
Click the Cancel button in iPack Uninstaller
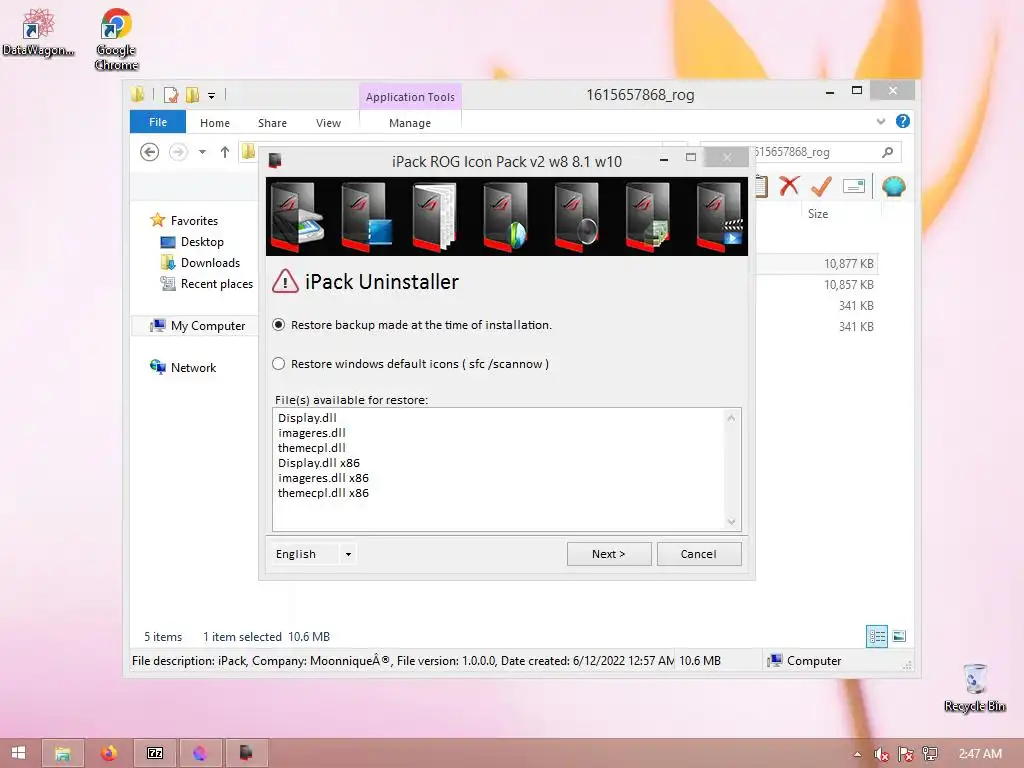[x=699, y=554]
